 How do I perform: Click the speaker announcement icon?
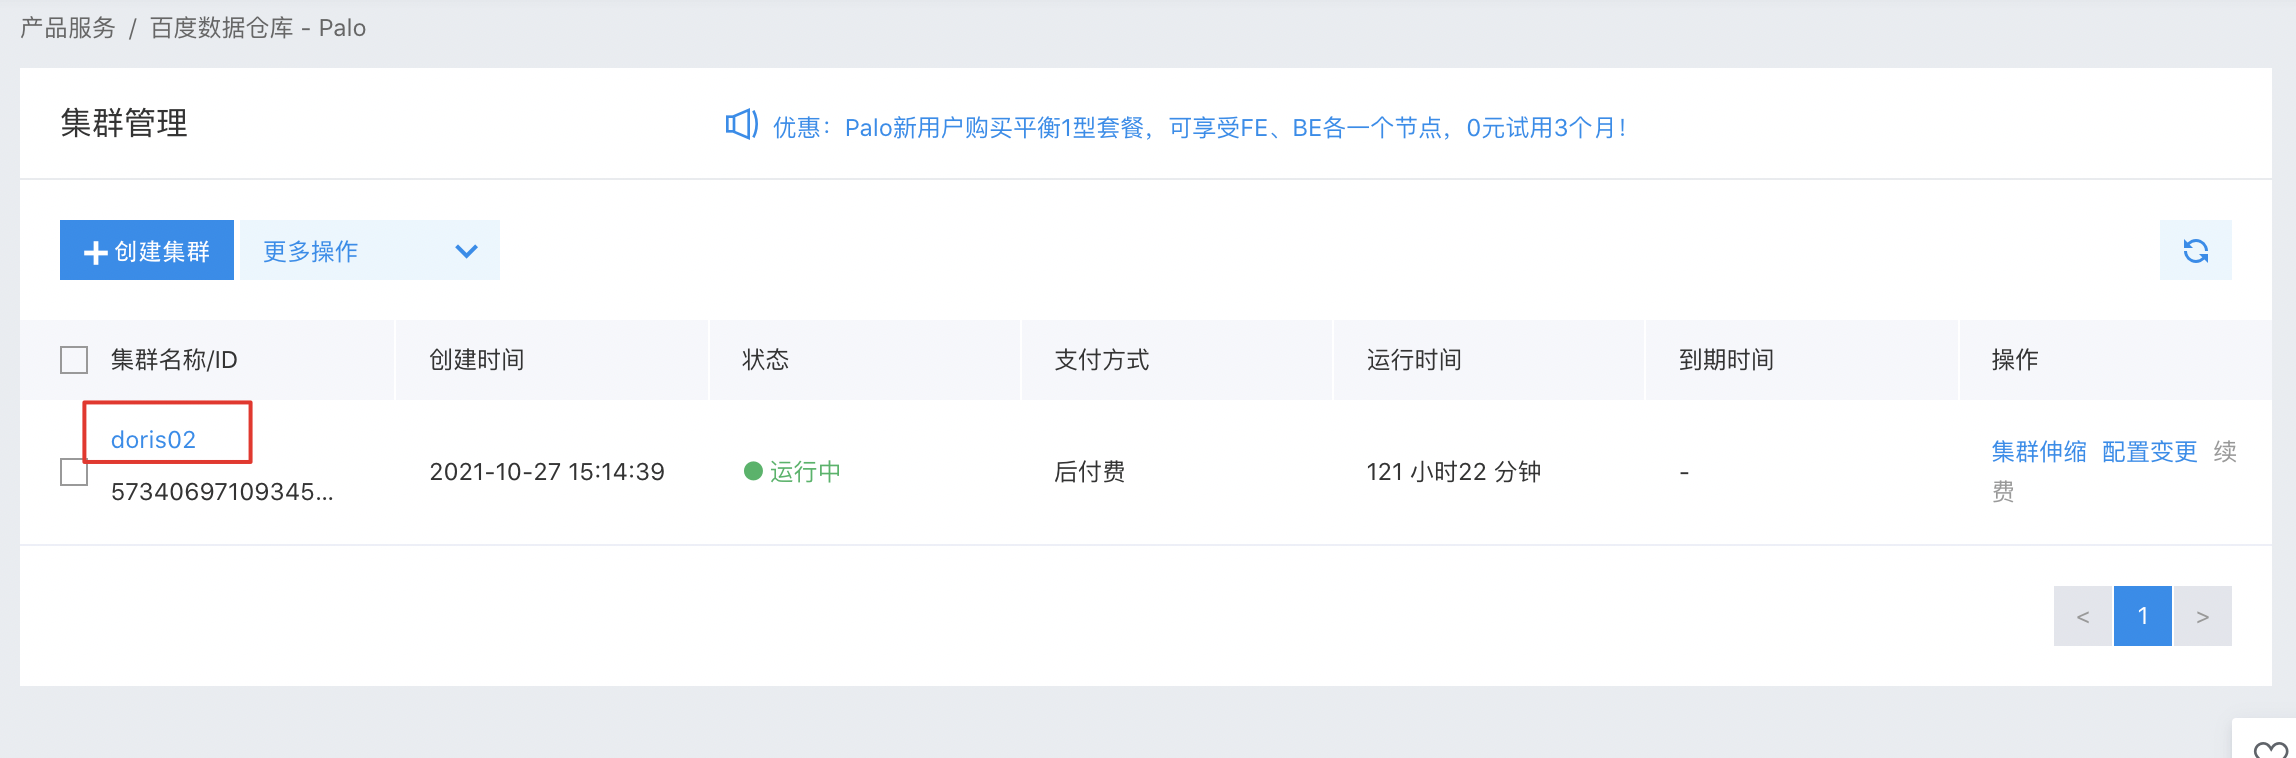tap(742, 125)
